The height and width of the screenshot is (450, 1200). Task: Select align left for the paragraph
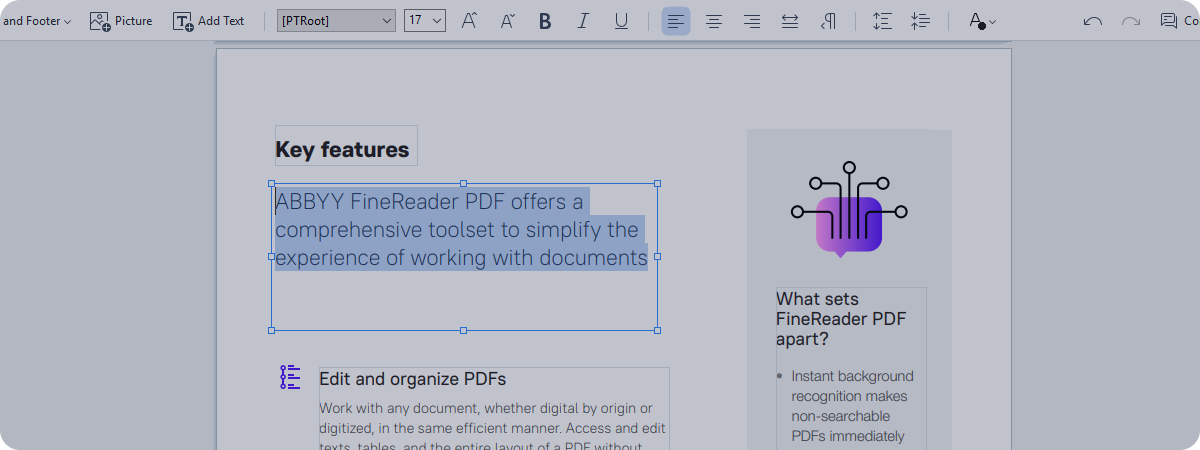[x=676, y=21]
